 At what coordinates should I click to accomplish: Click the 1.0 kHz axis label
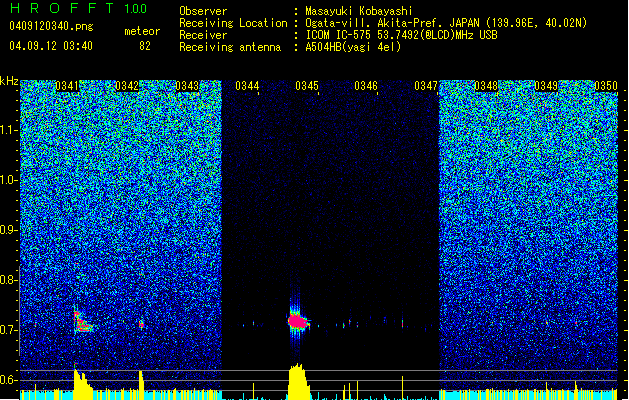[x=8, y=180]
